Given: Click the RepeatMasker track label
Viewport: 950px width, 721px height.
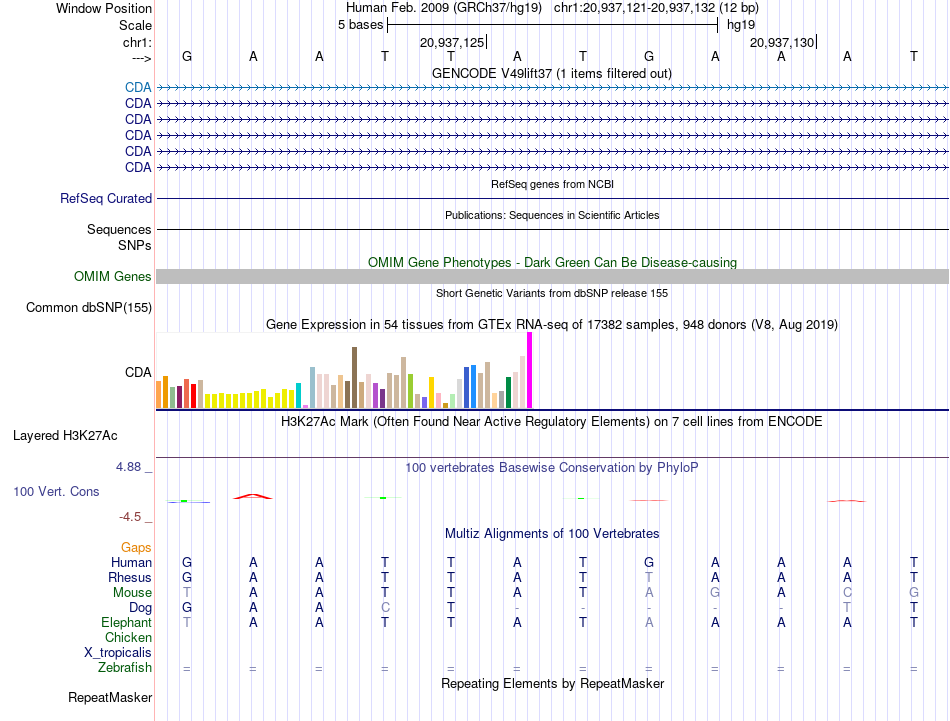Looking at the screenshot, I should [x=110, y=697].
